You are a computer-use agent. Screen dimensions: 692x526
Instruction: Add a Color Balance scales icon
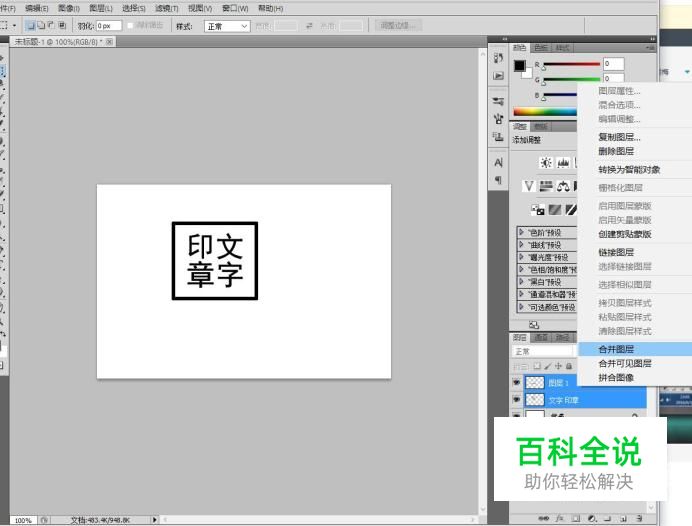coord(563,186)
